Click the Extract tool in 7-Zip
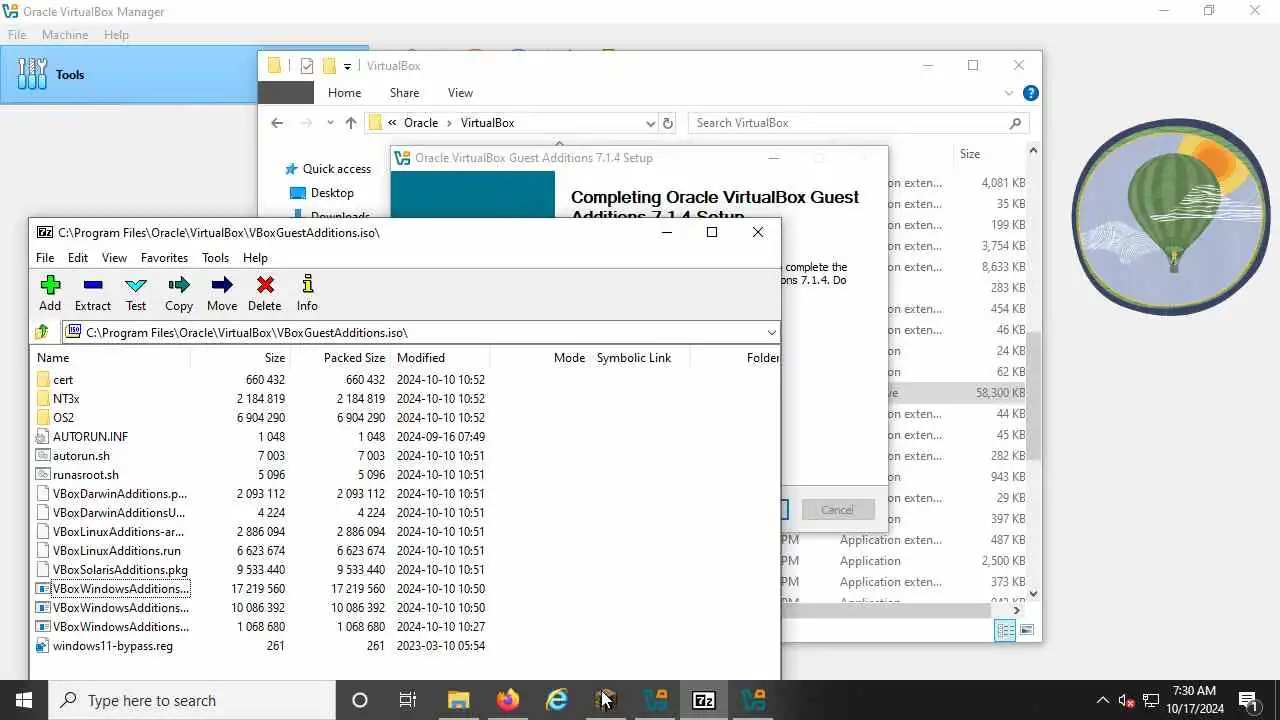 pyautogui.click(x=93, y=293)
